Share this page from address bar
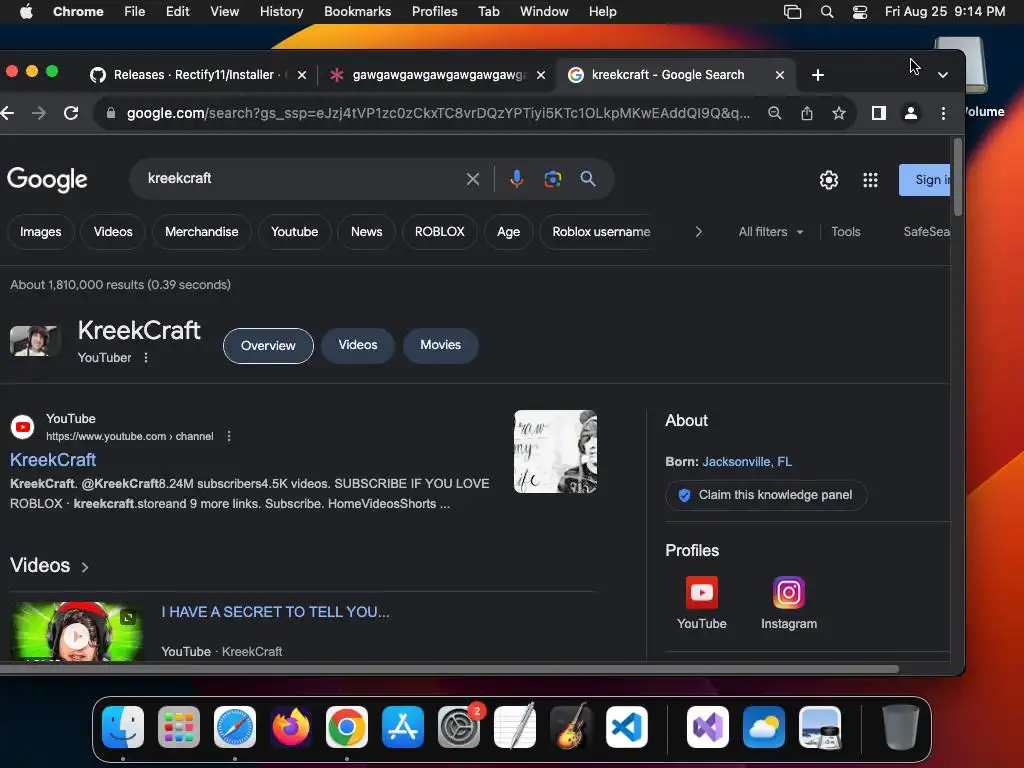The image size is (1024, 768). tap(807, 113)
